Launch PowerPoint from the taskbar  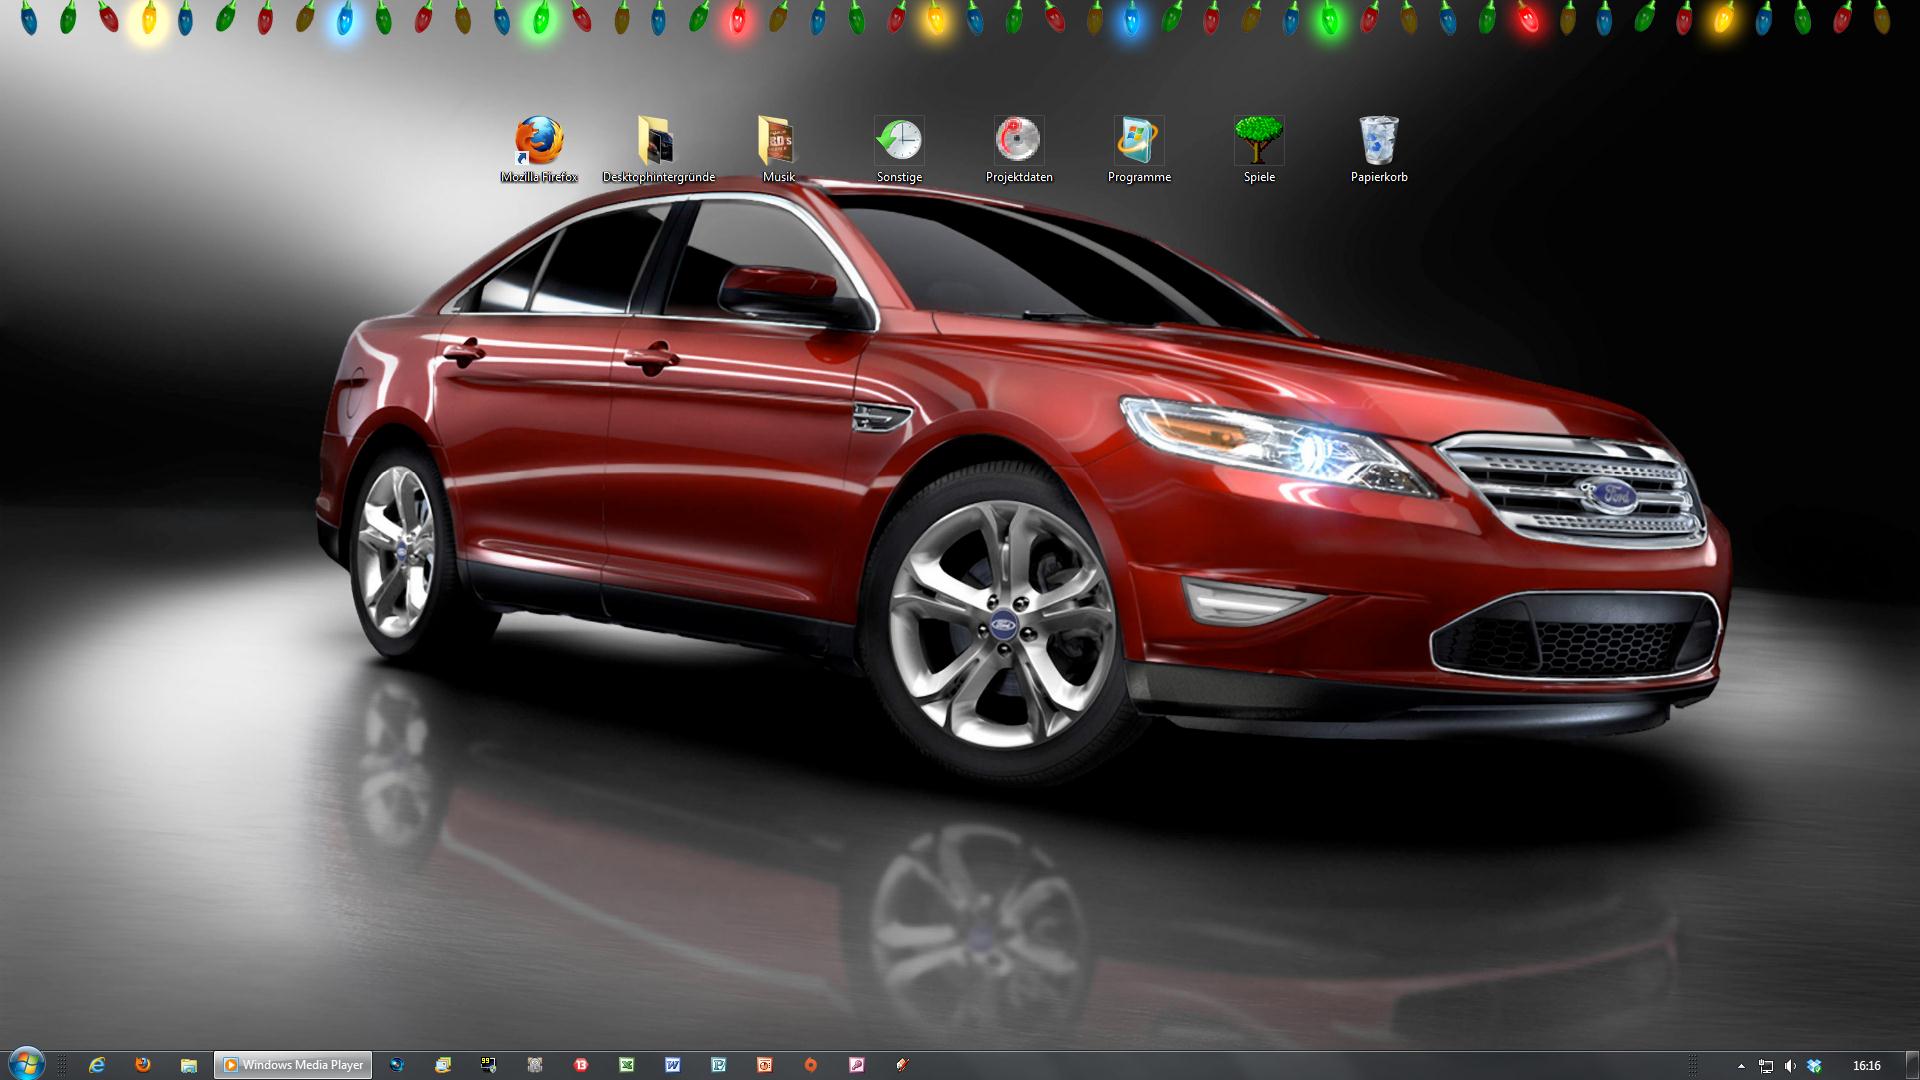pos(765,1065)
